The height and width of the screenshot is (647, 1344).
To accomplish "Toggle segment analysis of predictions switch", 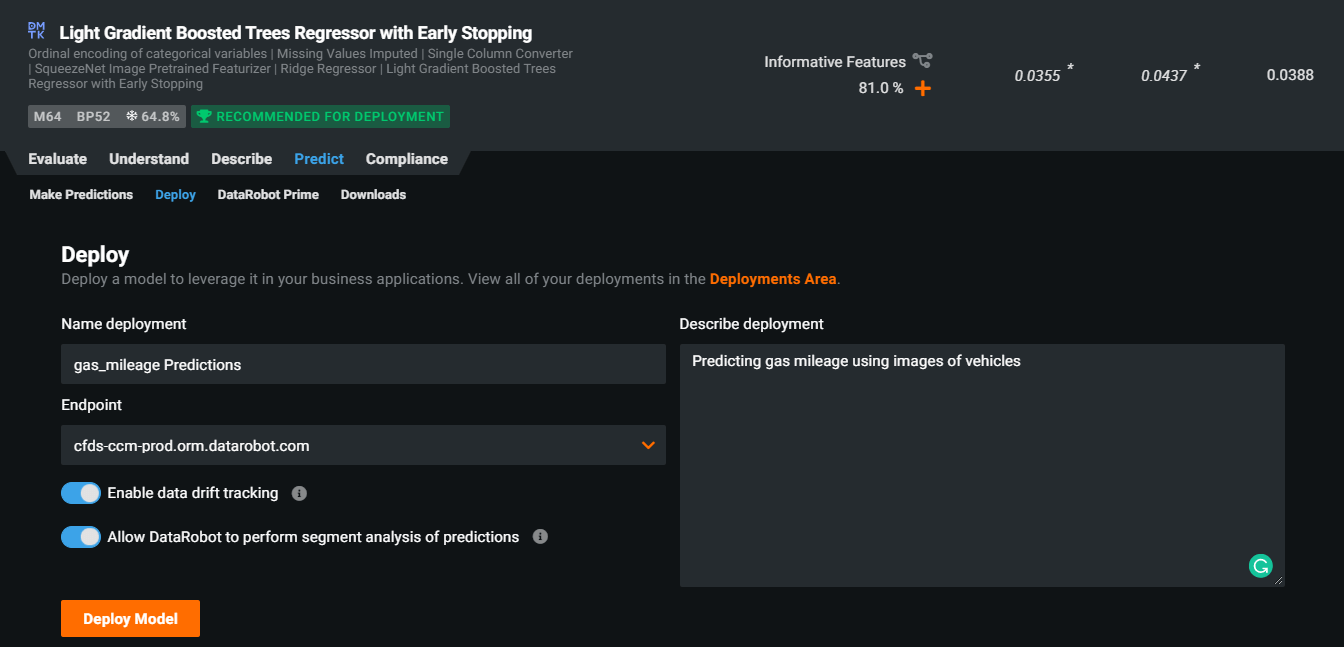I will [81, 537].
